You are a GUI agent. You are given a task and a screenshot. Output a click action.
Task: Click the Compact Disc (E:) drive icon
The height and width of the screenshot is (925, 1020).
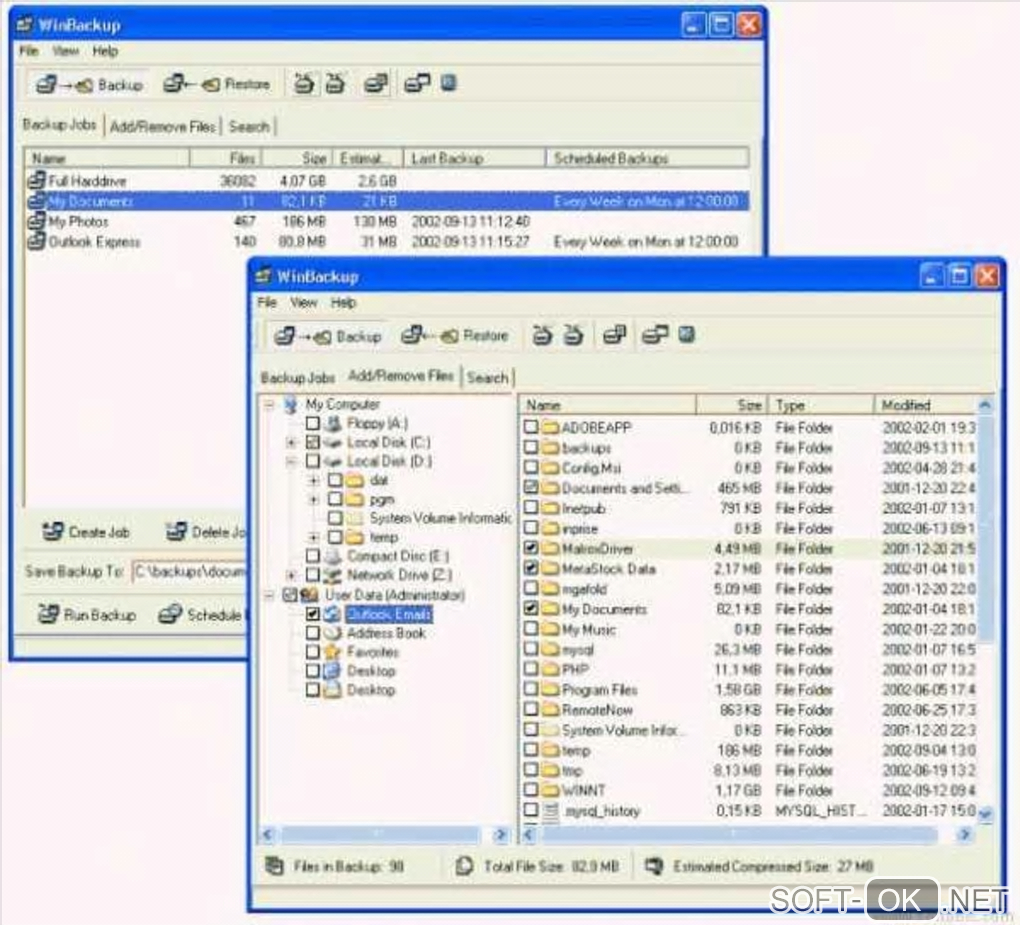coord(332,556)
